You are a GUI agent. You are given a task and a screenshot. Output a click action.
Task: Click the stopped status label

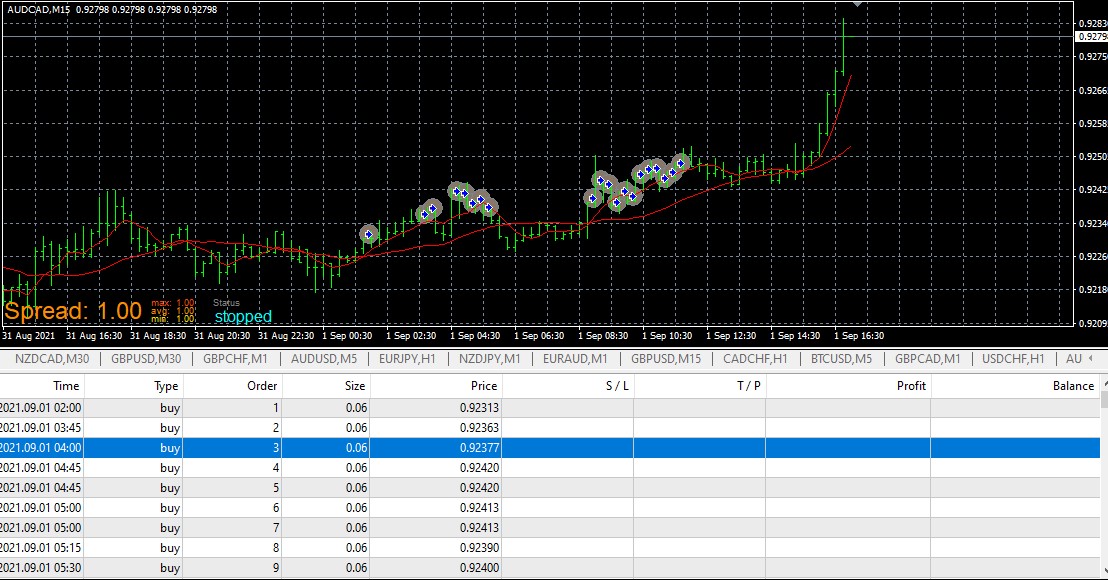click(243, 316)
